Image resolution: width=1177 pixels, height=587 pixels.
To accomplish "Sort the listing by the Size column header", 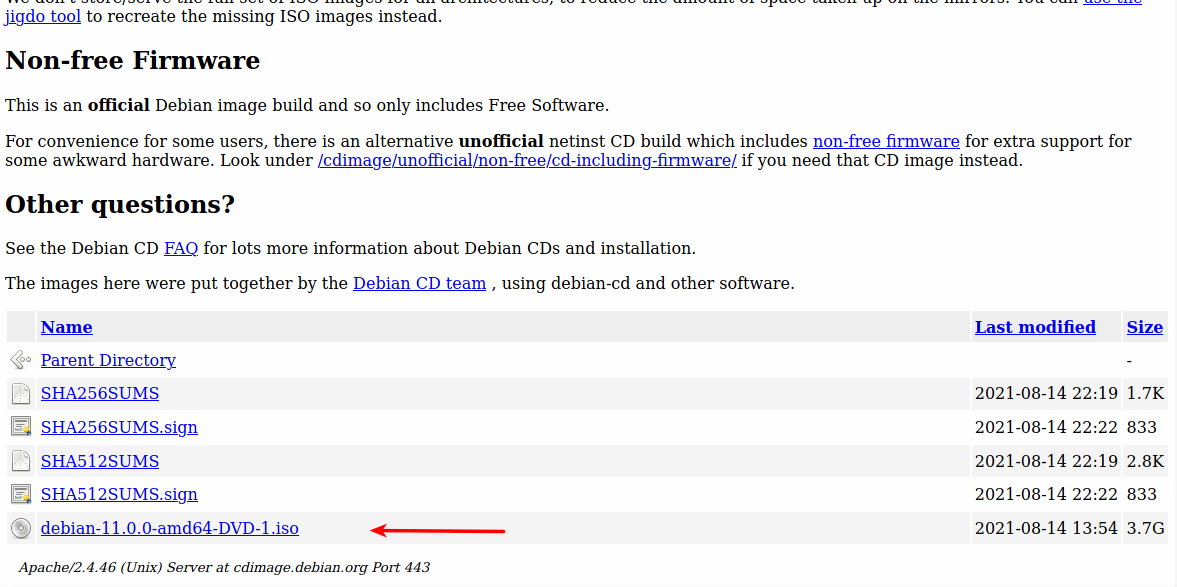I will pyautogui.click(x=1144, y=327).
